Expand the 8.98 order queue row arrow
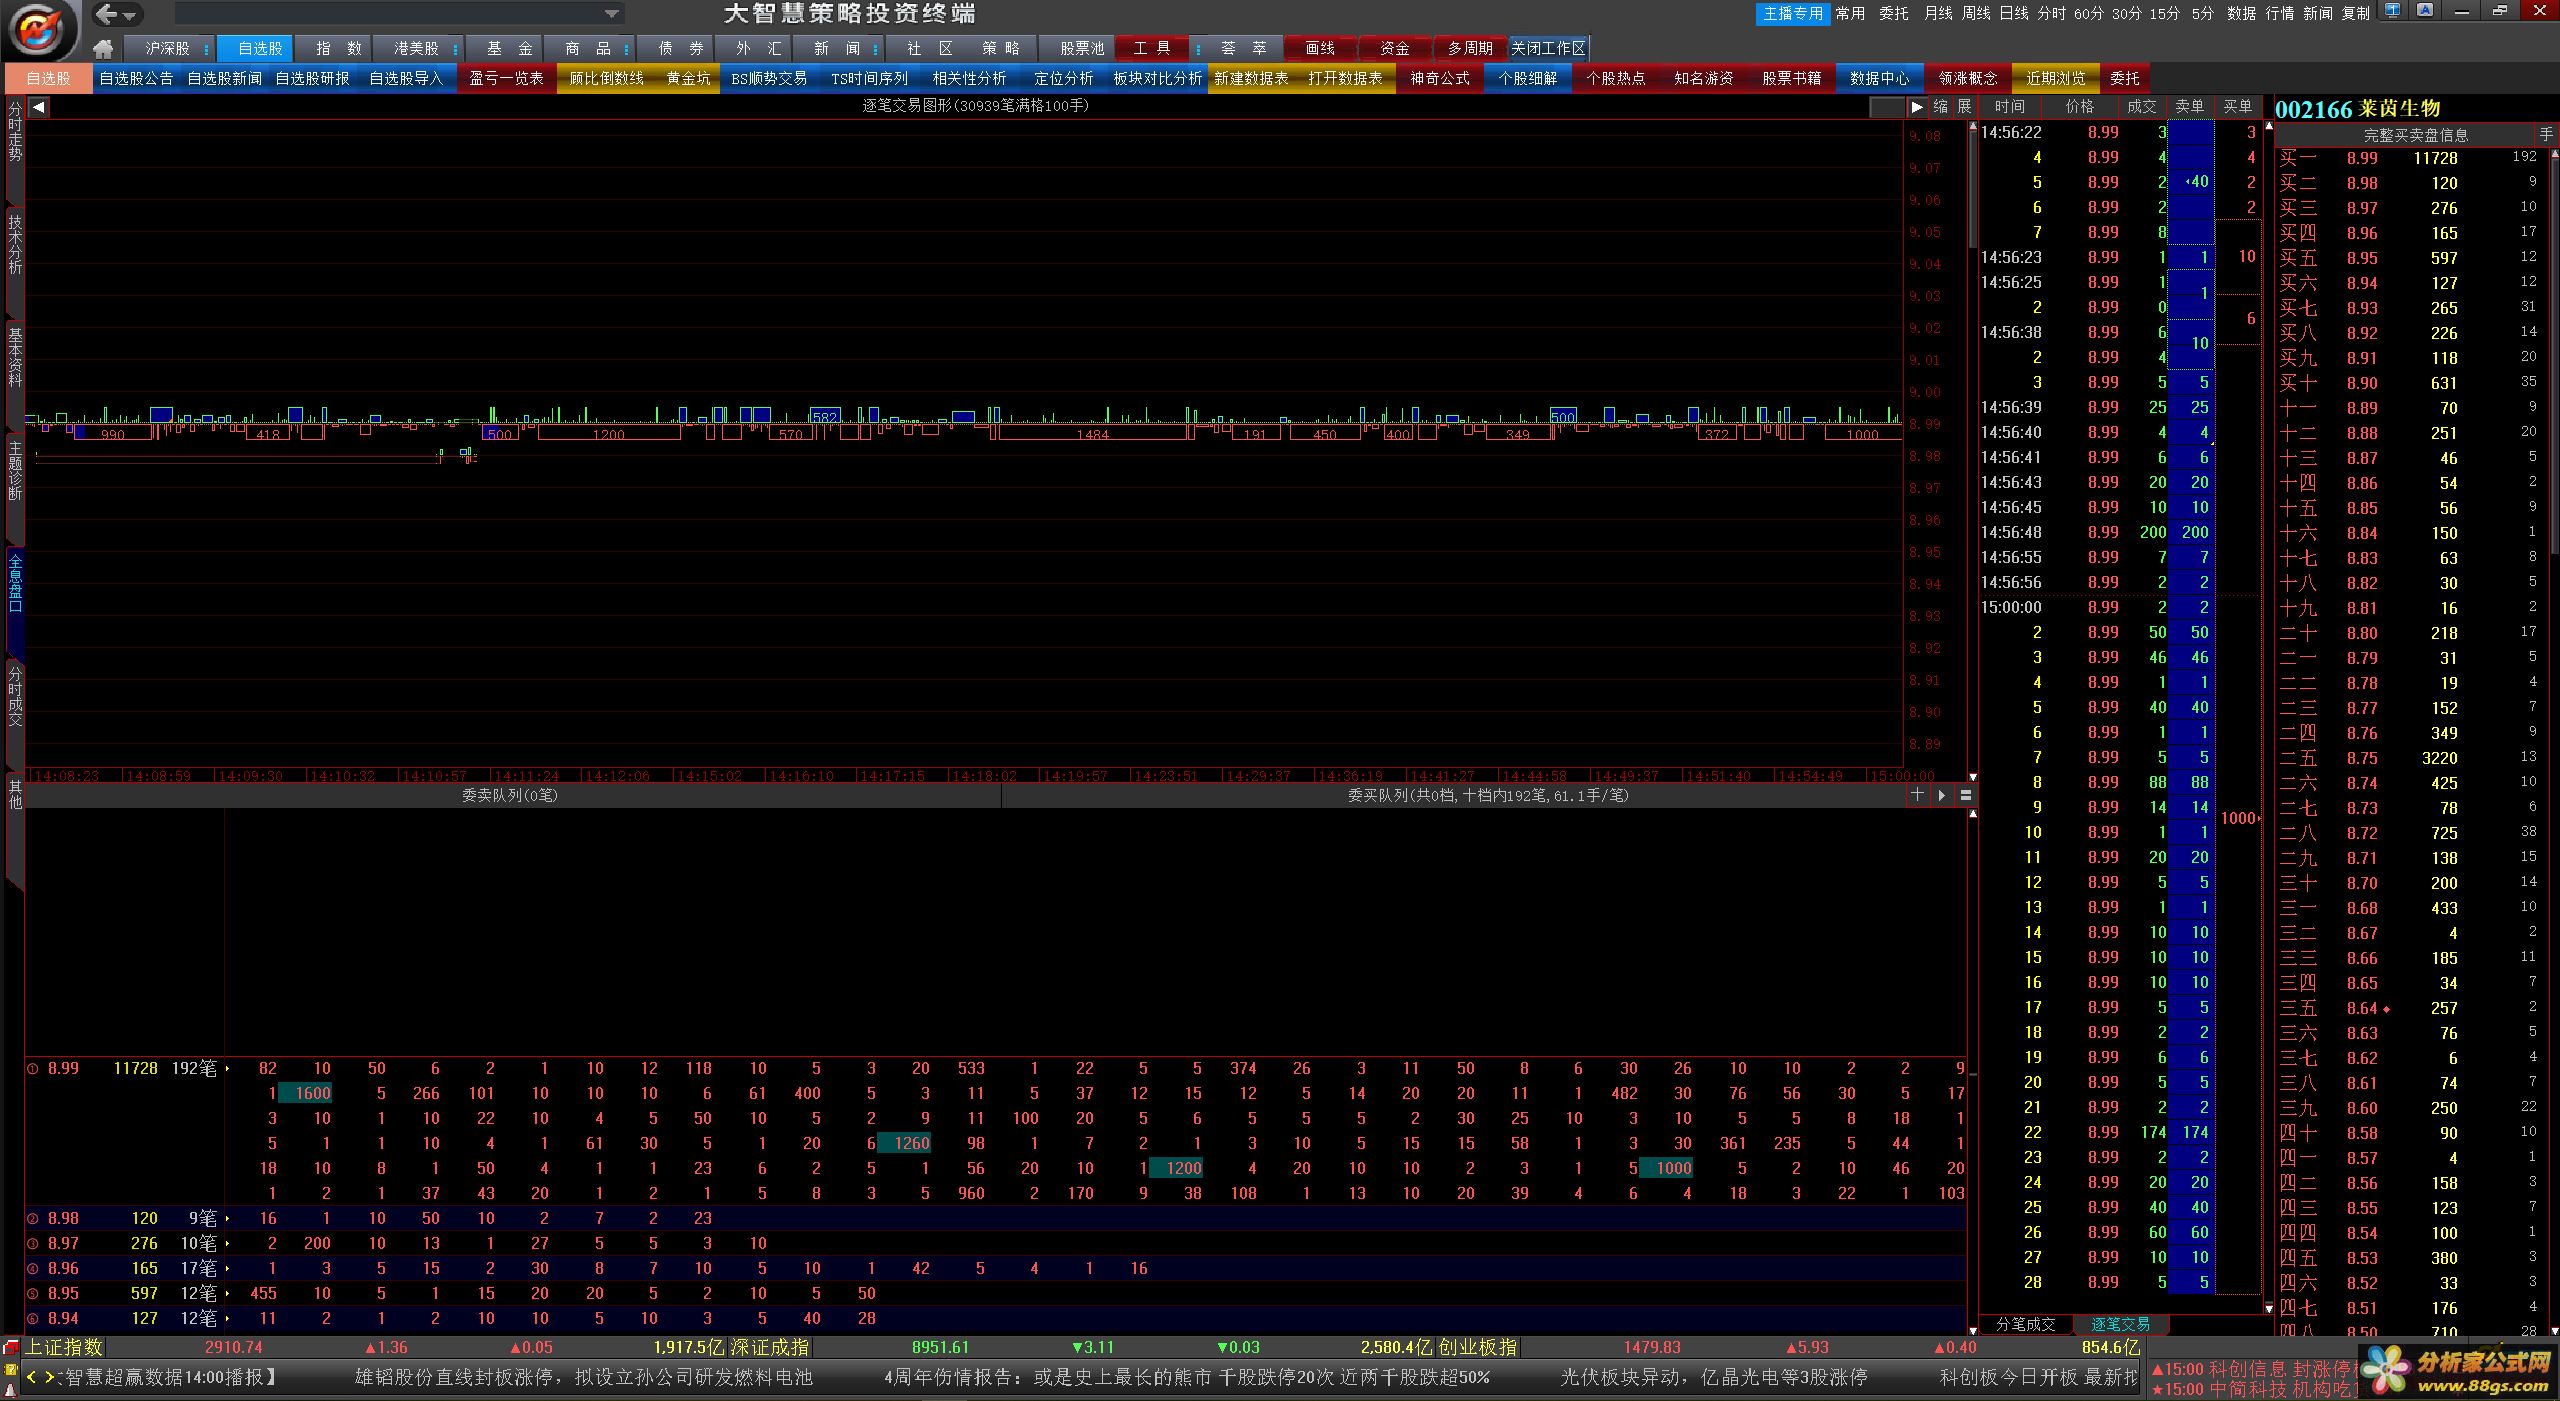 (x=228, y=1219)
